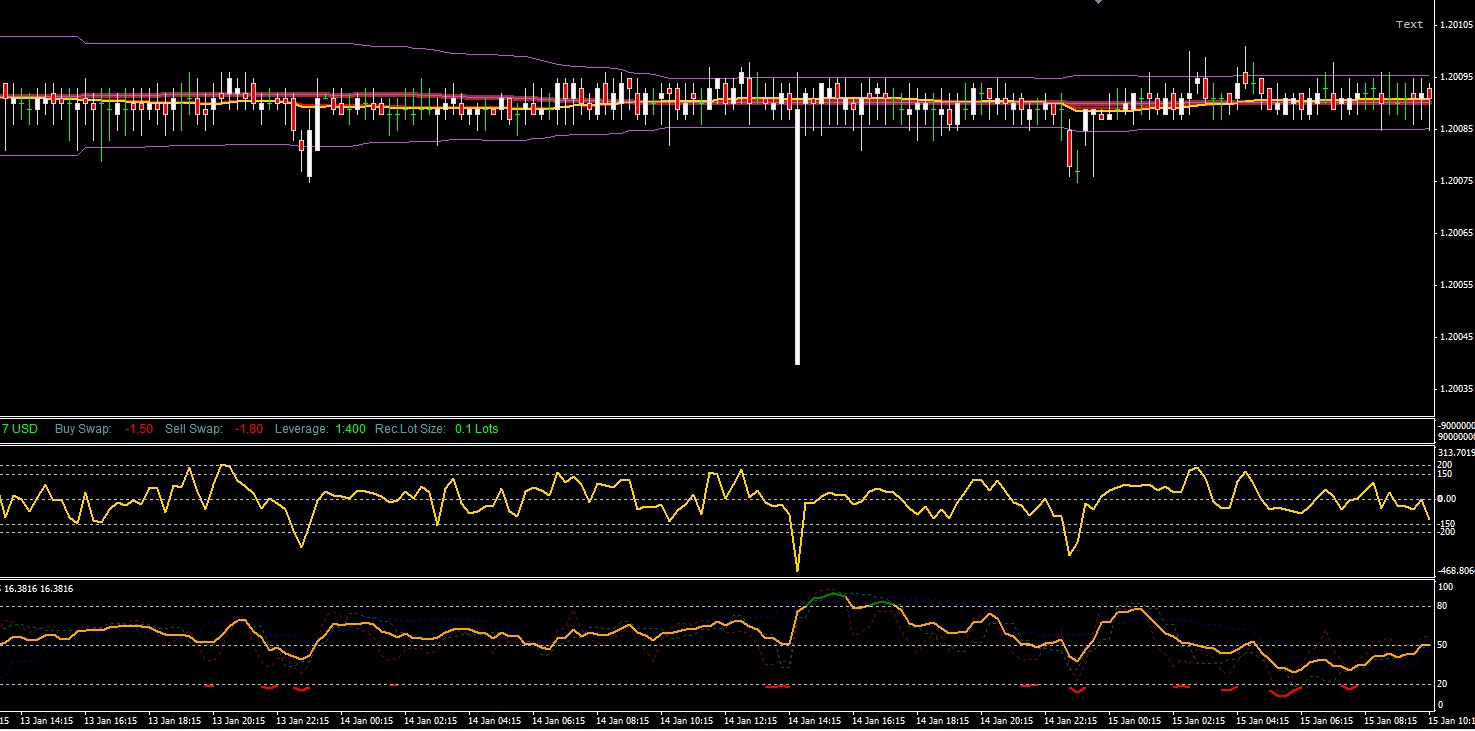Click the "15 Jan 00:15" time label
The height and width of the screenshot is (731, 1475).
pyautogui.click(x=1135, y=720)
